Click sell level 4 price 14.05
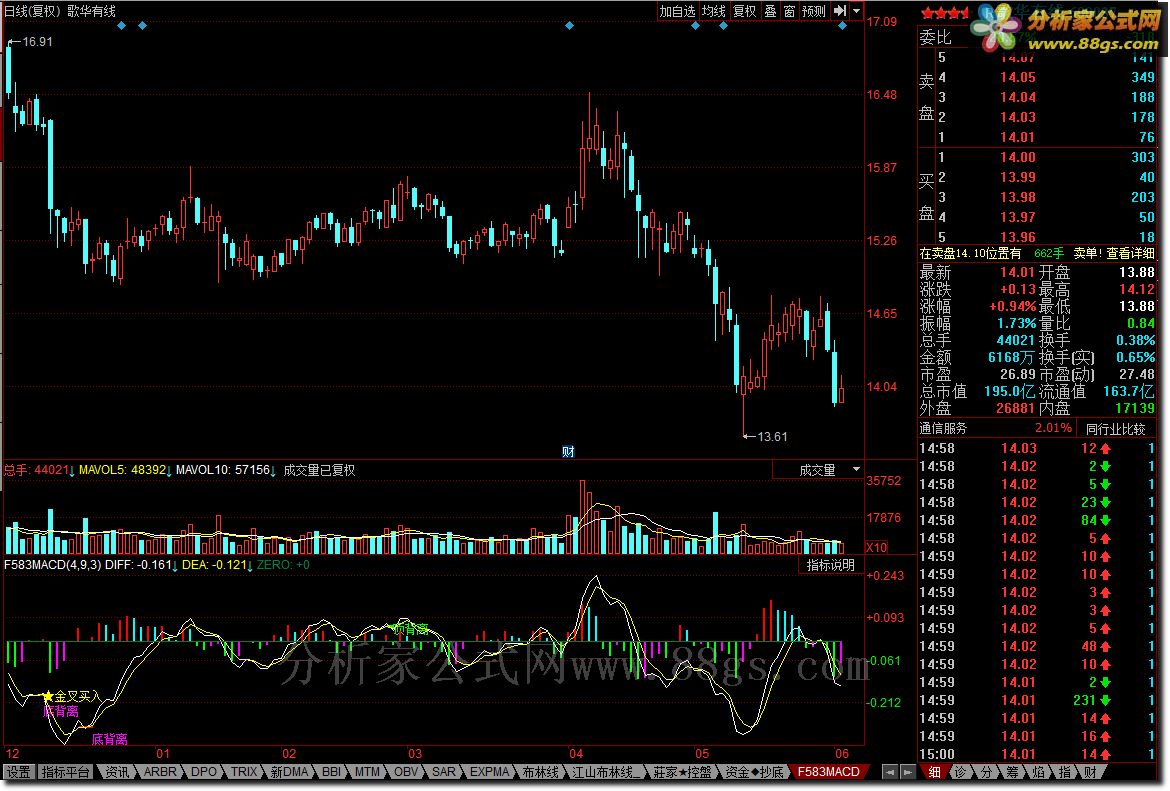This screenshot has height=791, width=1170. [x=1017, y=77]
